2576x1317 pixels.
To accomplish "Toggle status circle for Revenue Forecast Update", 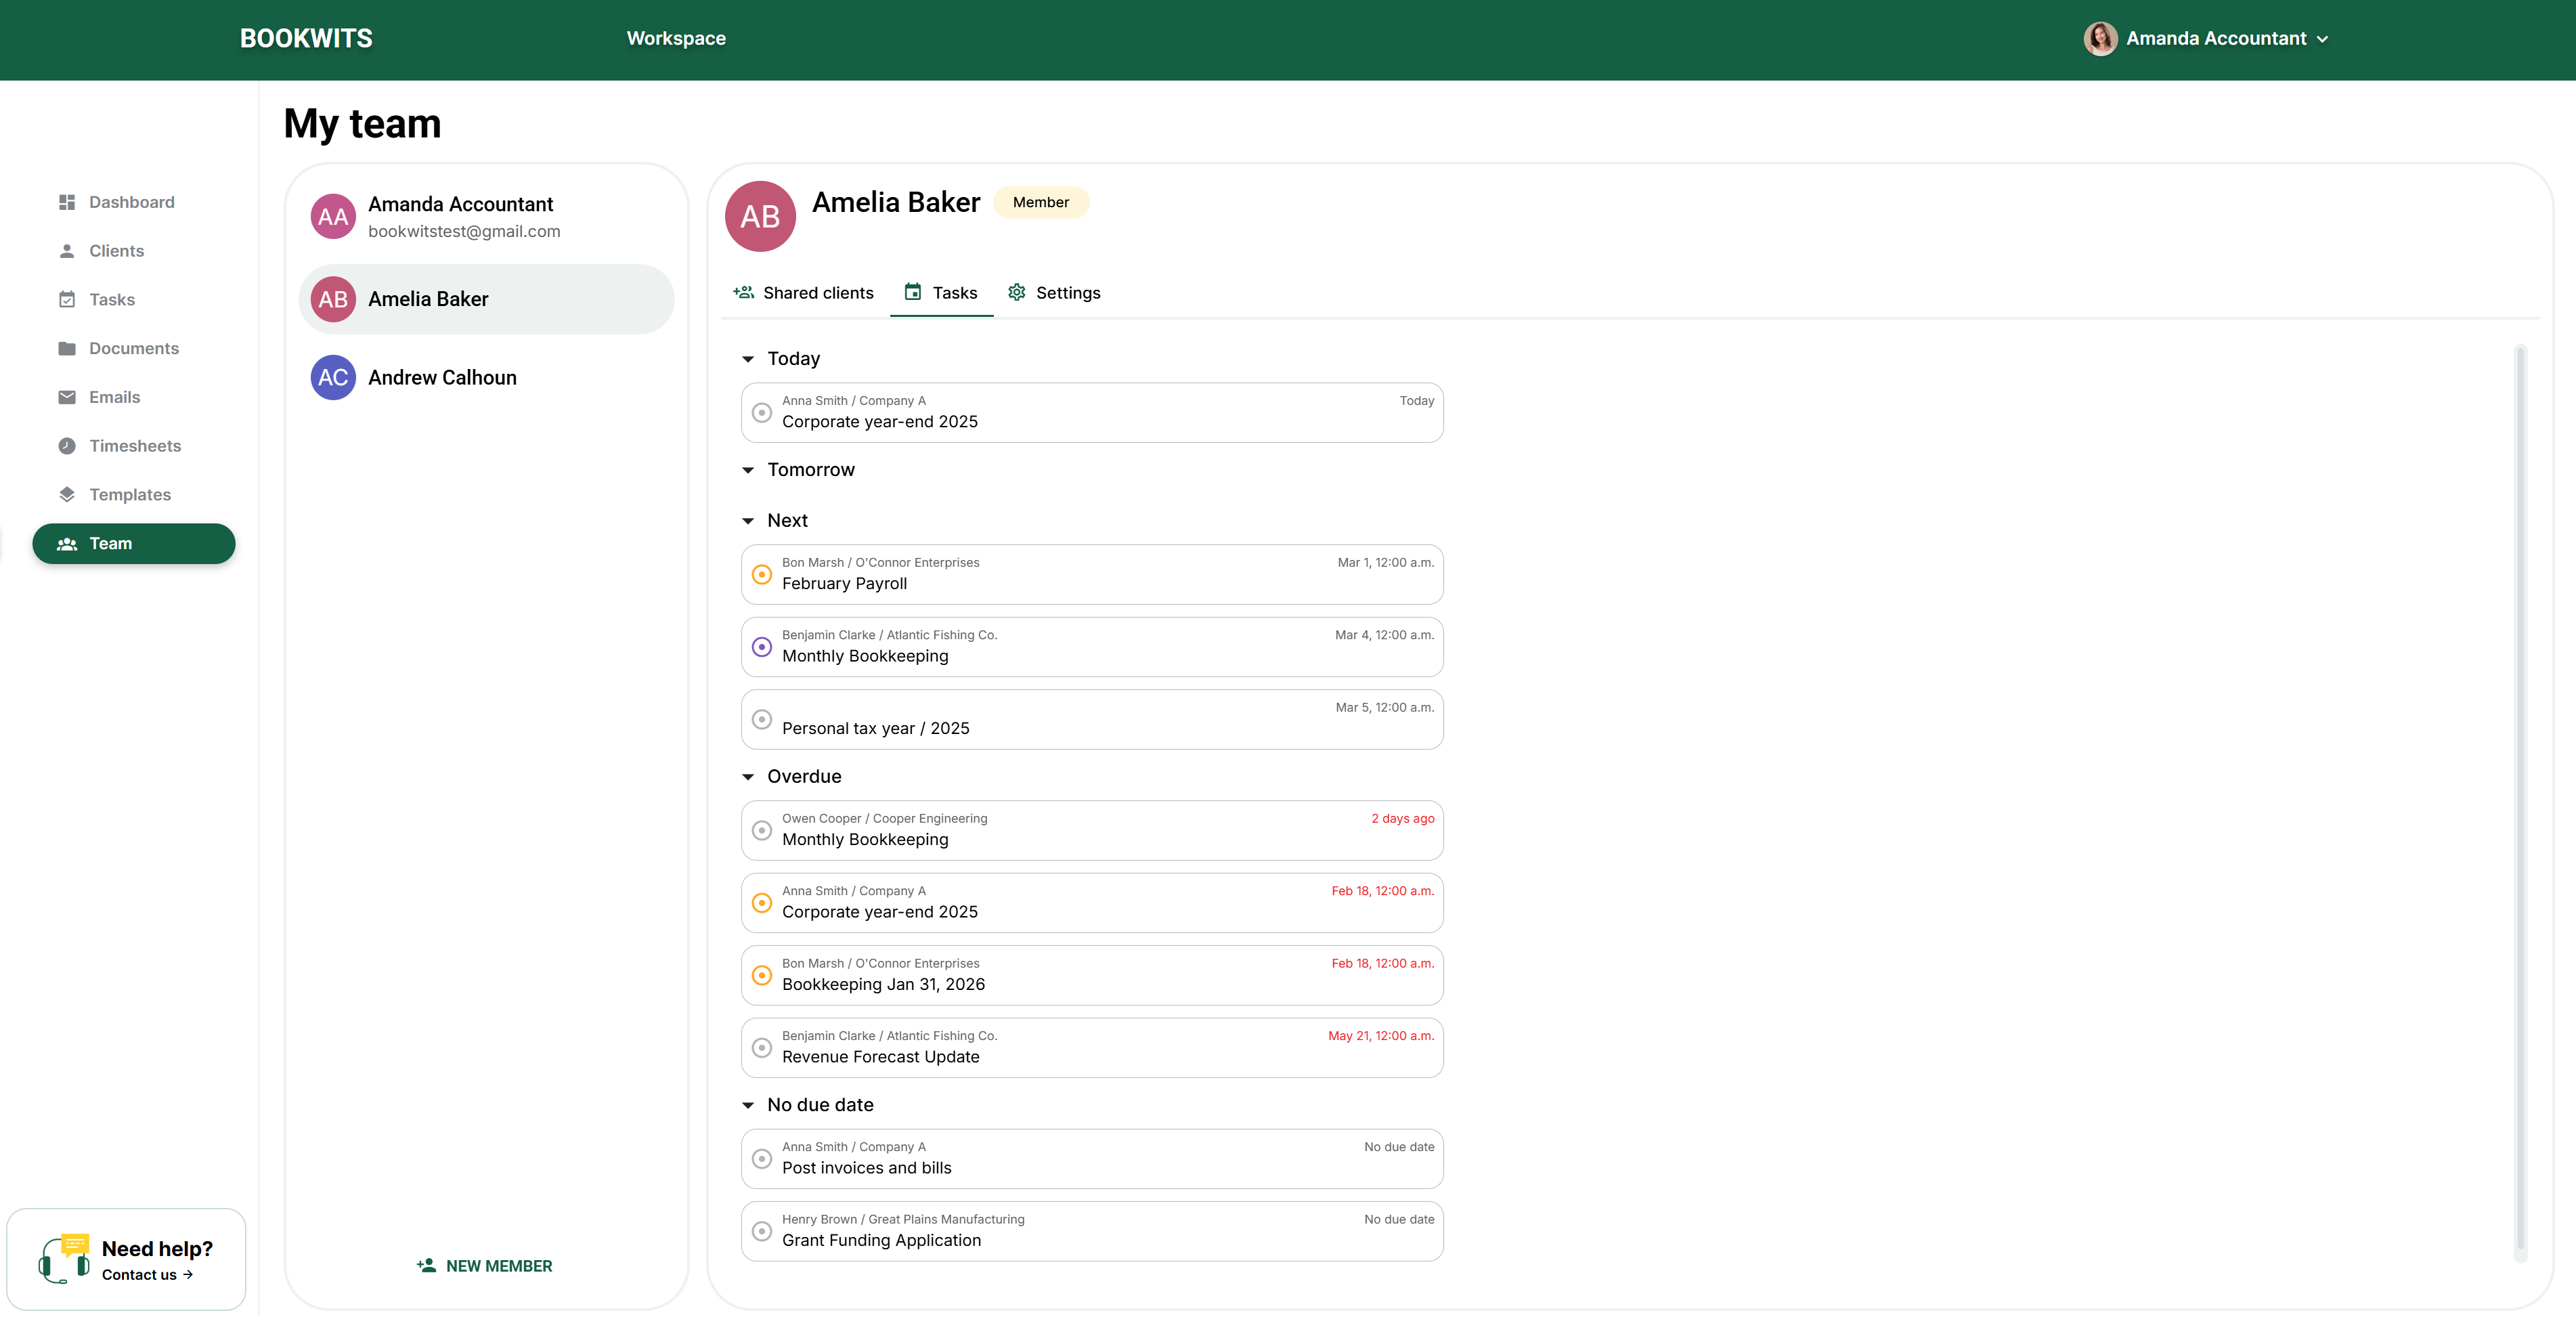I will pyautogui.click(x=762, y=1048).
